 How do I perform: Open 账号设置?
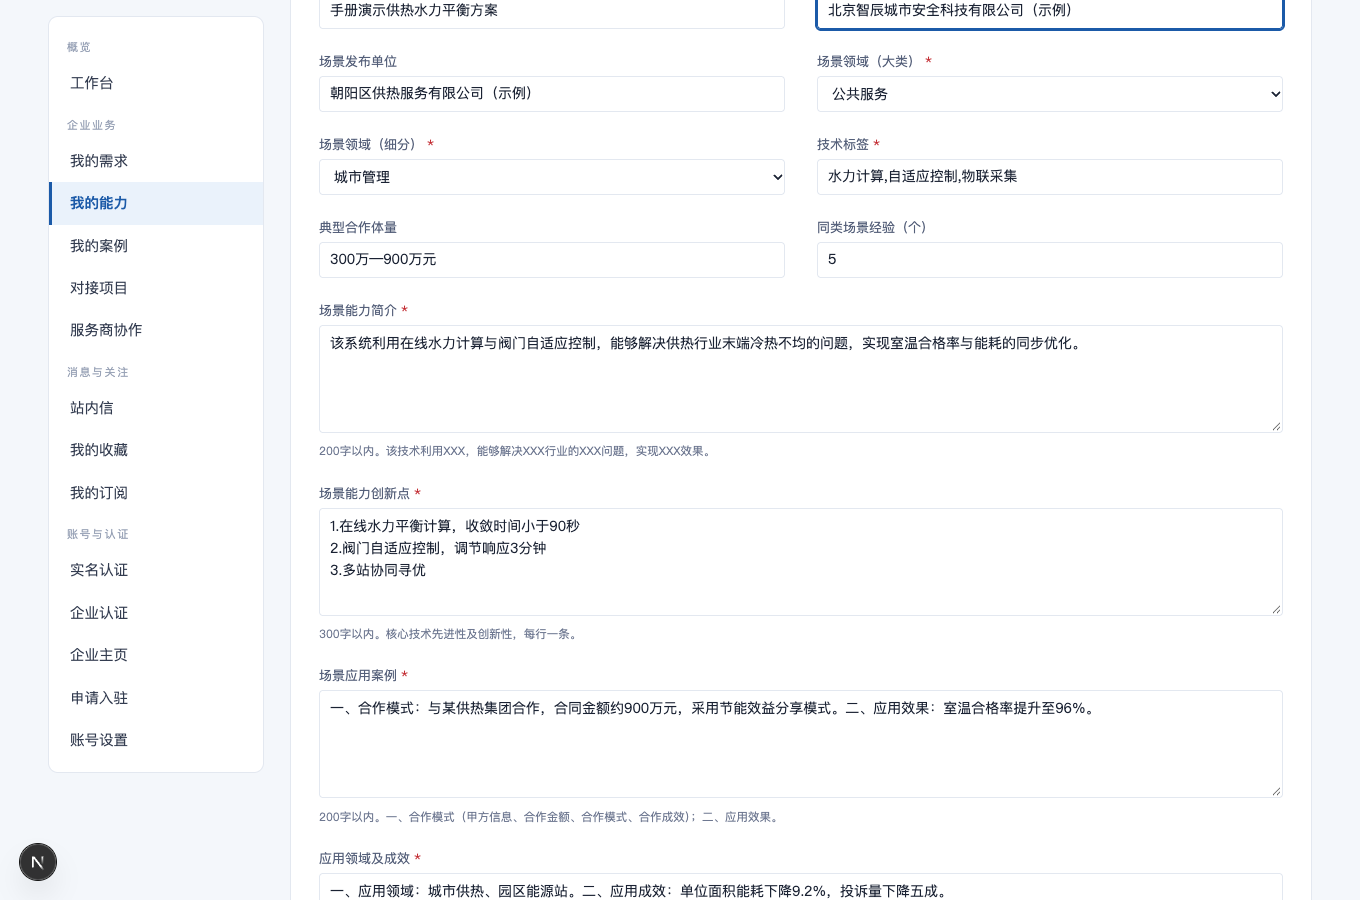pyautogui.click(x=156, y=740)
